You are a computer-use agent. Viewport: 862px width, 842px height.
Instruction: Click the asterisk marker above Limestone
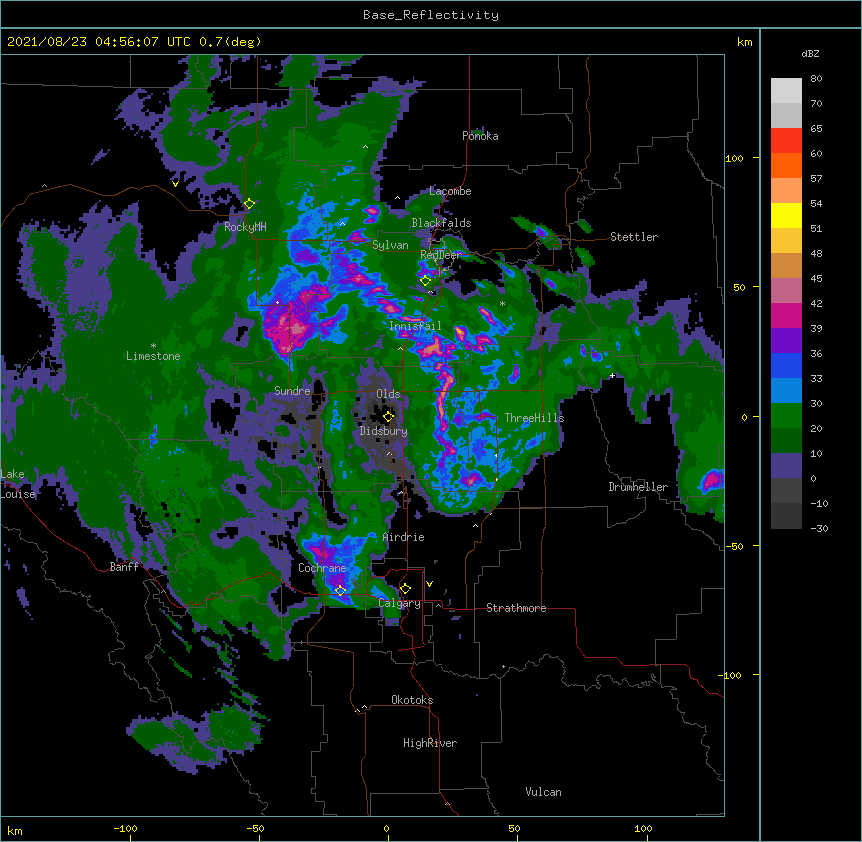(x=153, y=346)
